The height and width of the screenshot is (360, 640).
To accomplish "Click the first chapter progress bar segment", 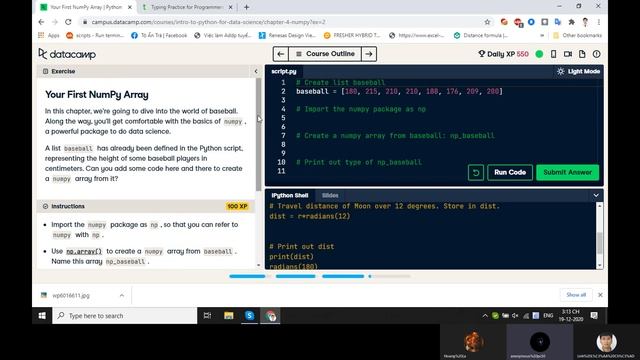I will click(247, 276).
